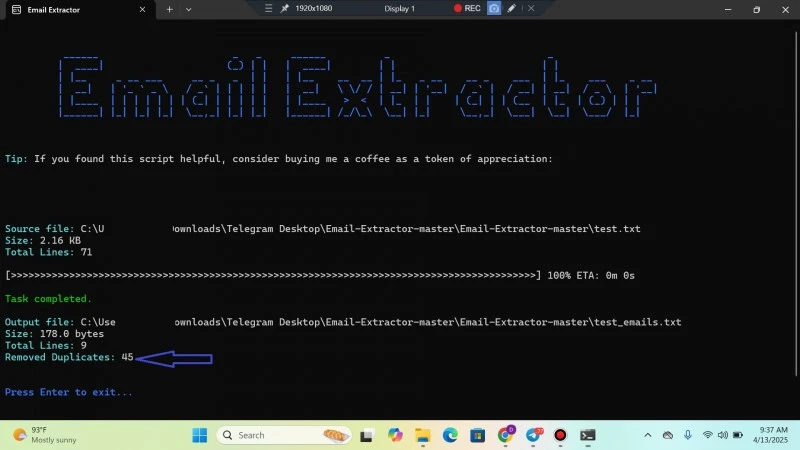Select the Email Extractor terminal tab
Screen dimensions: 800x450
(70, 9)
